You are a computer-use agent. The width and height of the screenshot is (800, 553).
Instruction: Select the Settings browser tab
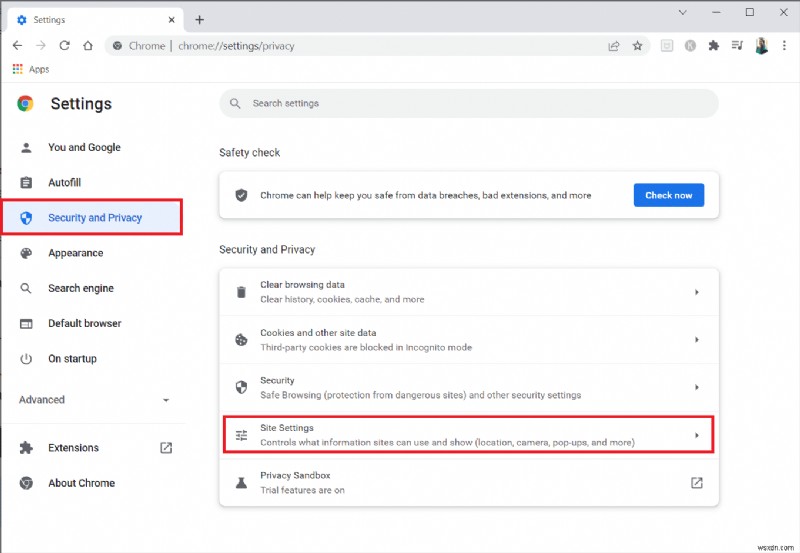point(95,20)
